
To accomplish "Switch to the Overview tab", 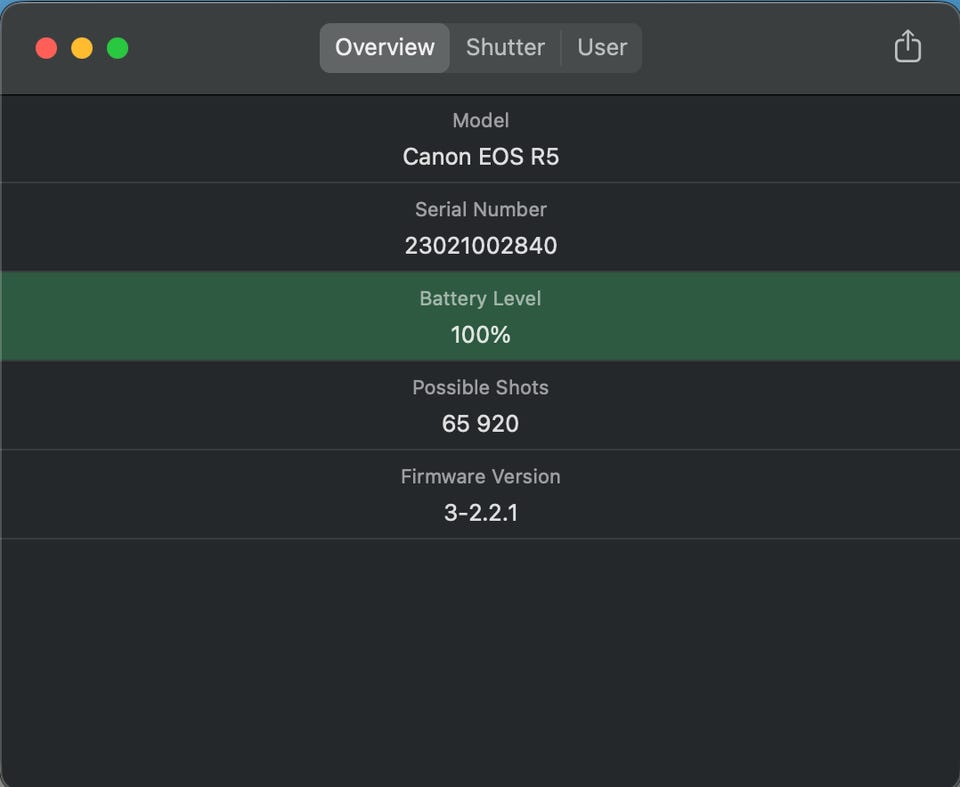I will 385,47.
